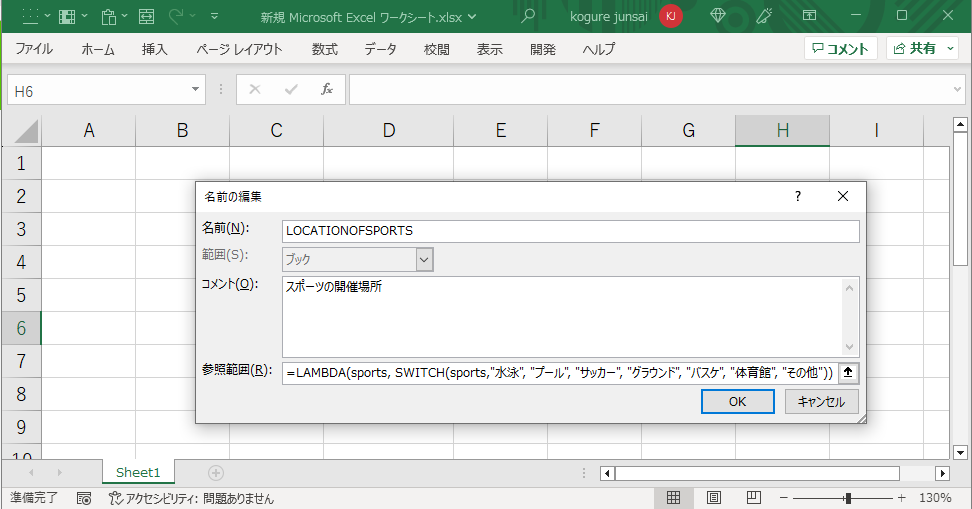Click the diamond Premium icon
Viewport: 972px width, 509px height.
point(718,15)
